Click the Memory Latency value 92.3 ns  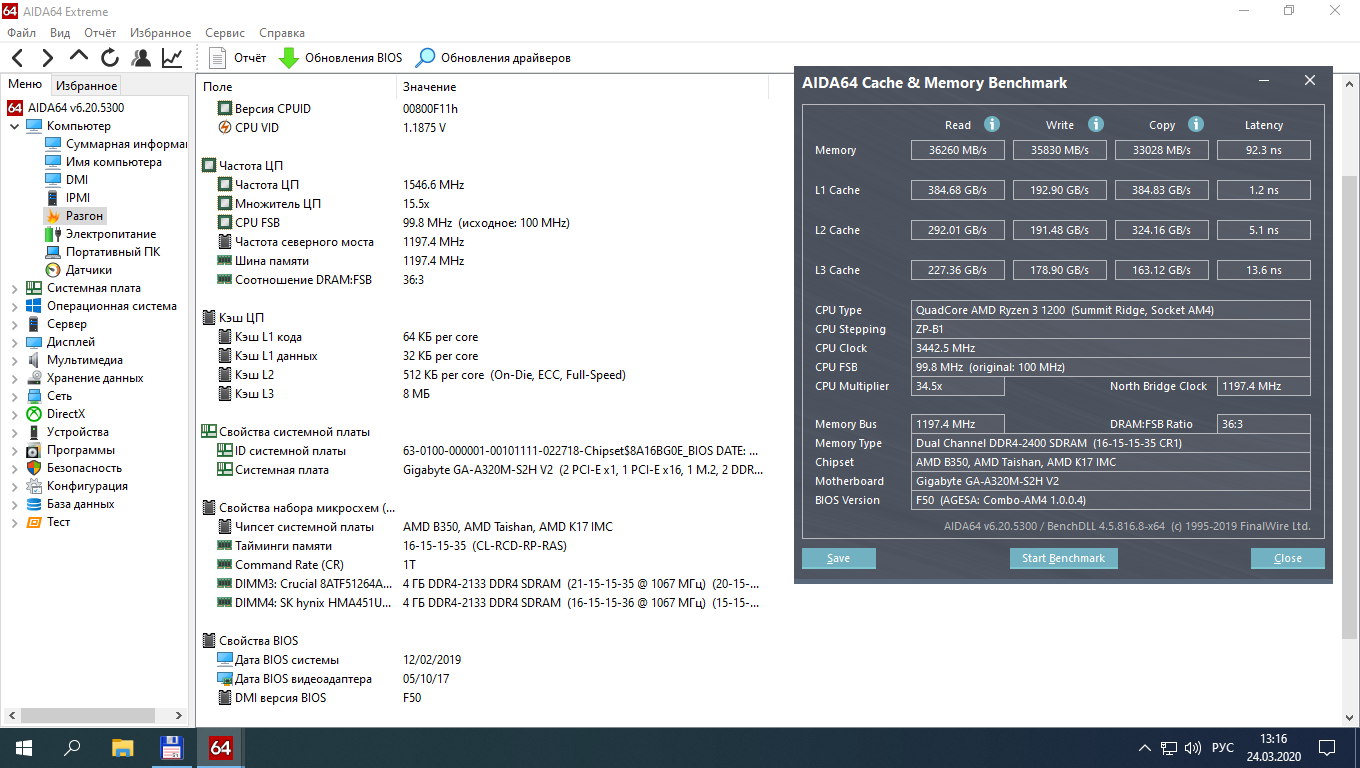coord(1264,150)
